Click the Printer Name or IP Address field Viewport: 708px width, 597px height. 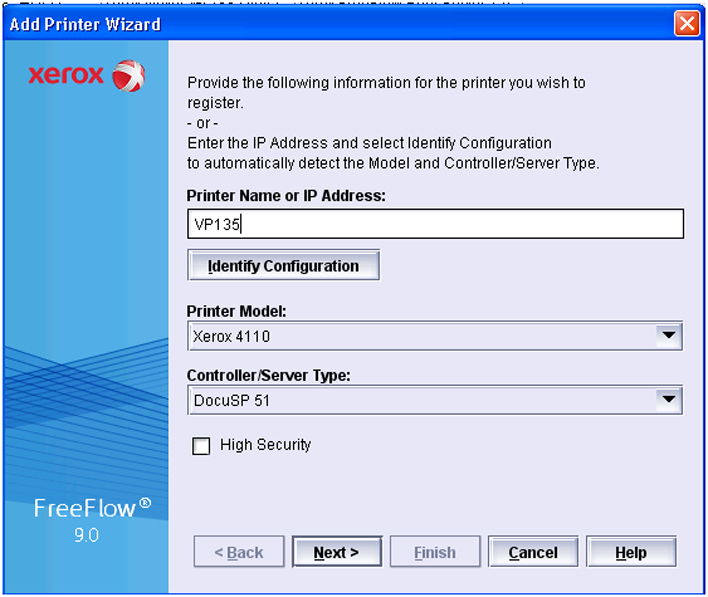click(435, 224)
